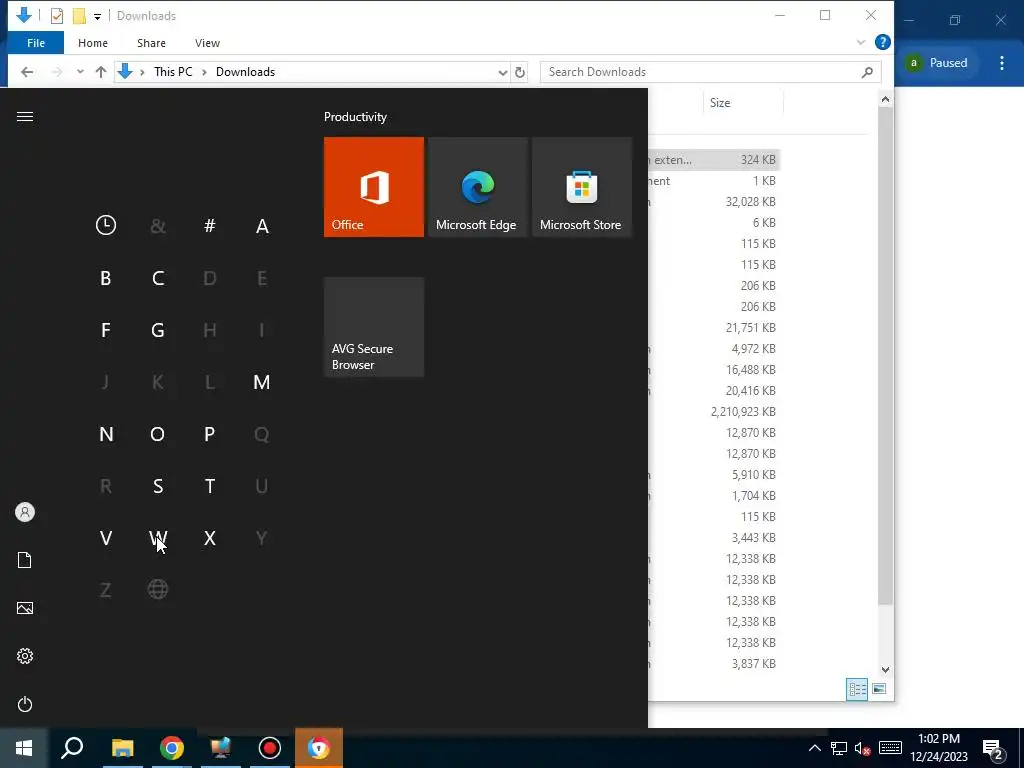Click Properties icon in title bar

point(57,16)
